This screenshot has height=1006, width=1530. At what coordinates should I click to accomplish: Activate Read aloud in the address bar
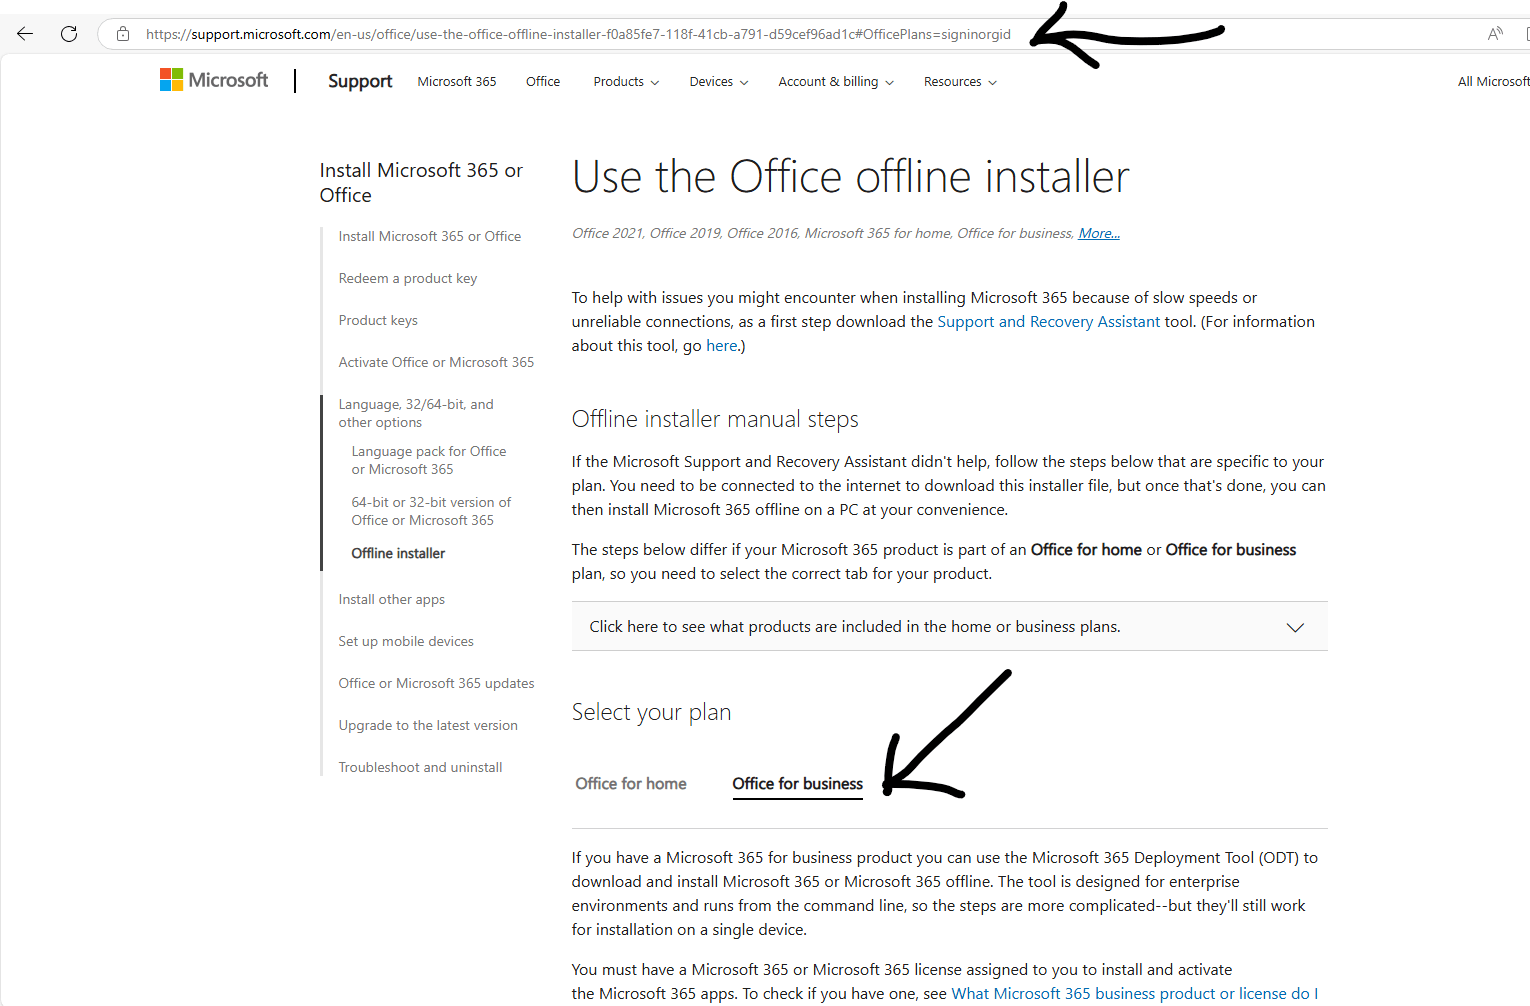[x=1495, y=33]
